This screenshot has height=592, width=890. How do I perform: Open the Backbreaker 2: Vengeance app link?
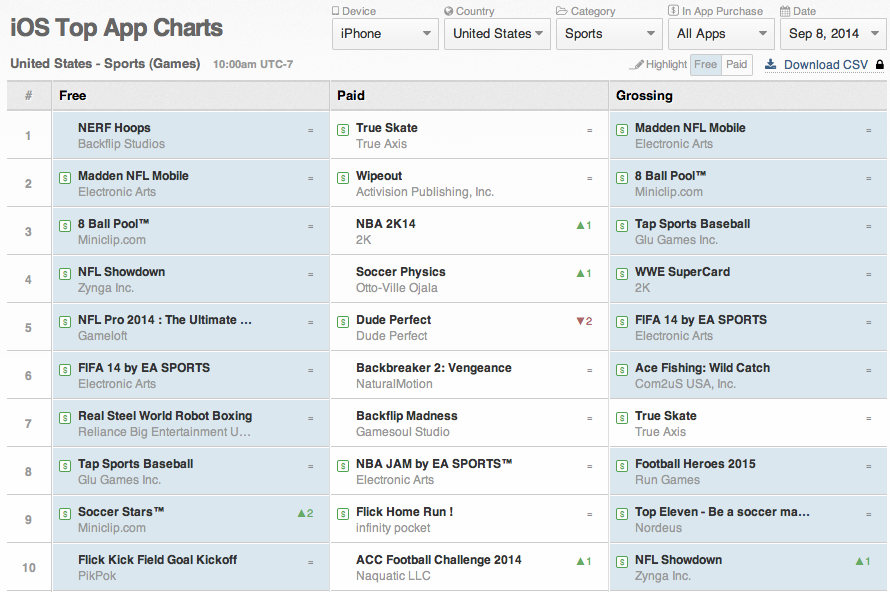pyautogui.click(x=433, y=368)
